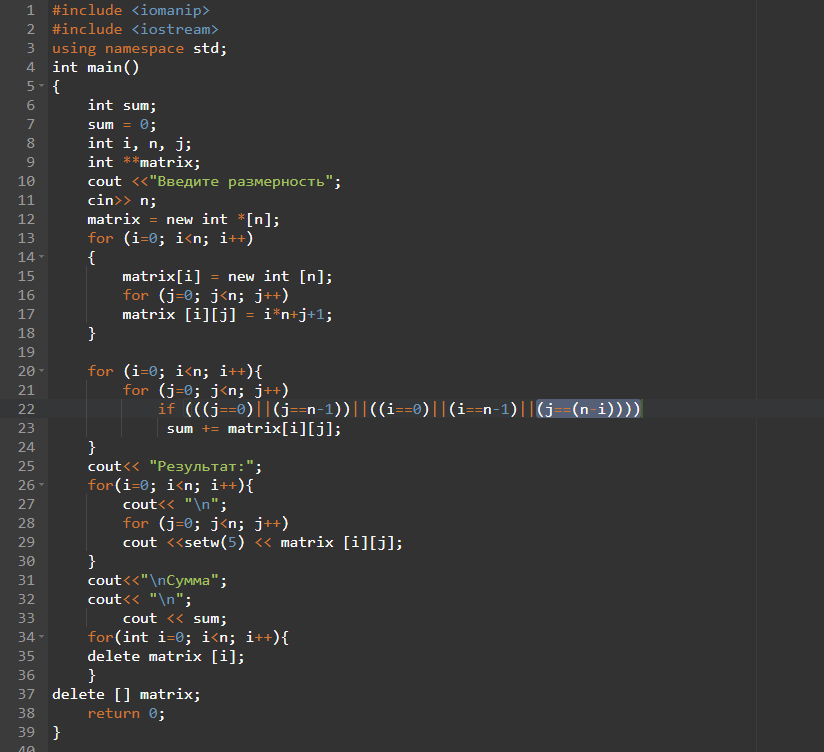Viewport: 824px width, 752px height.
Task: Click on '#include <iostream>' text
Action: click(135, 29)
